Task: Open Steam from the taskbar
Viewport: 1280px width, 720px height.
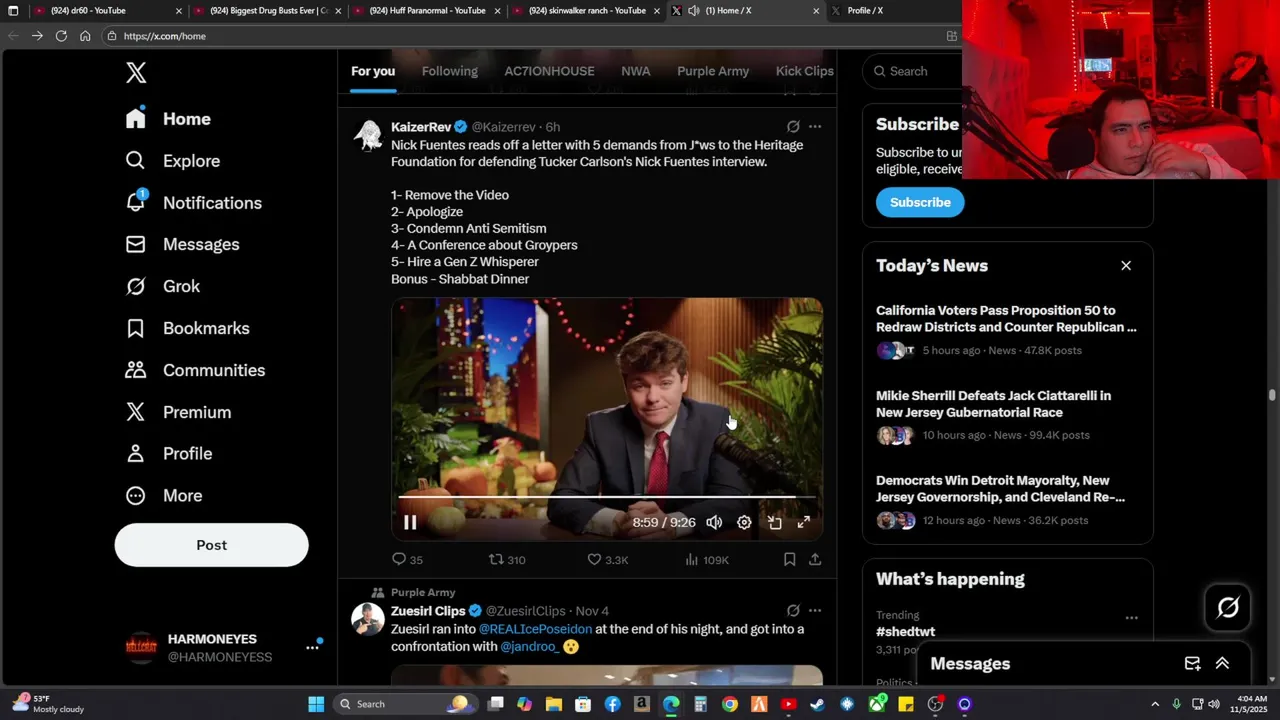Action: tap(818, 704)
